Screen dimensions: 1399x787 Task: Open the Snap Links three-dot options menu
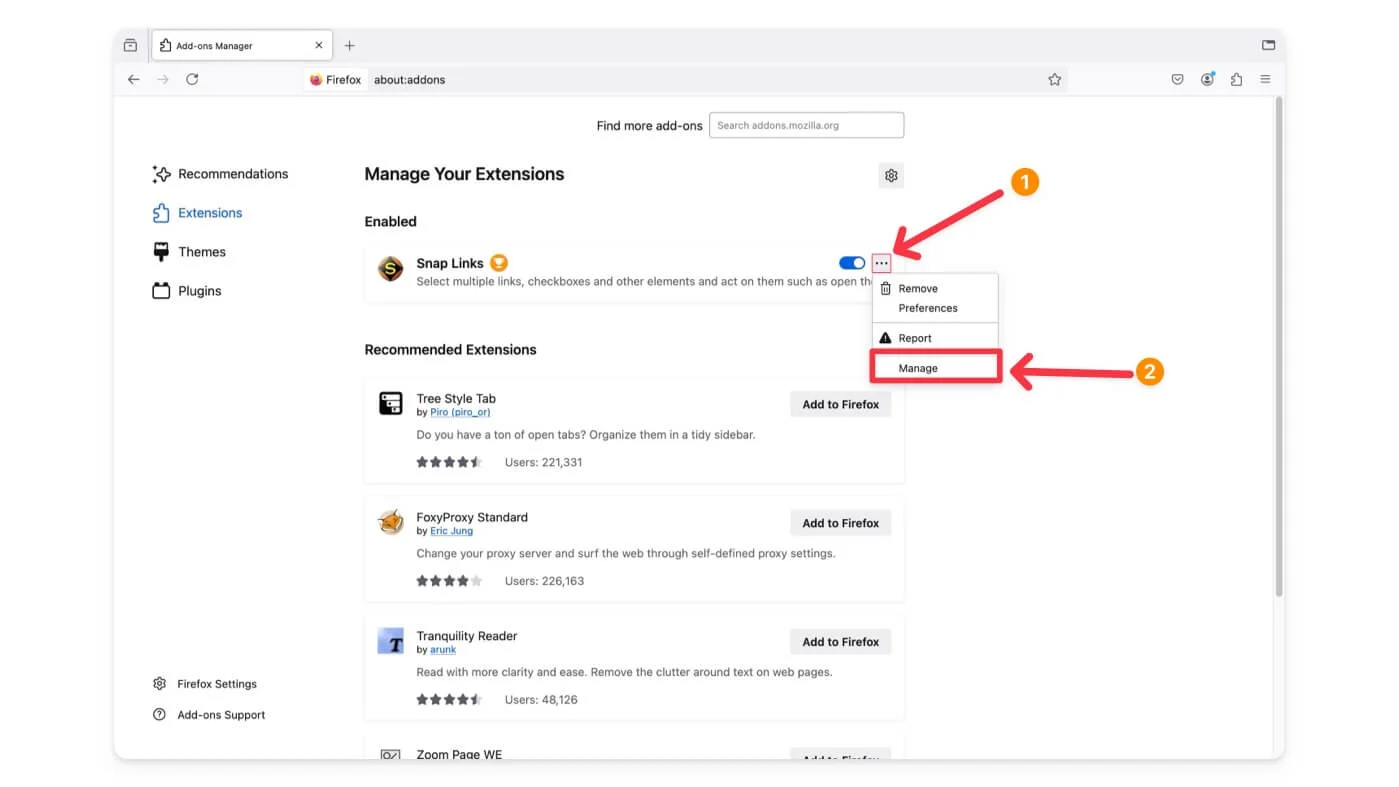[881, 263]
